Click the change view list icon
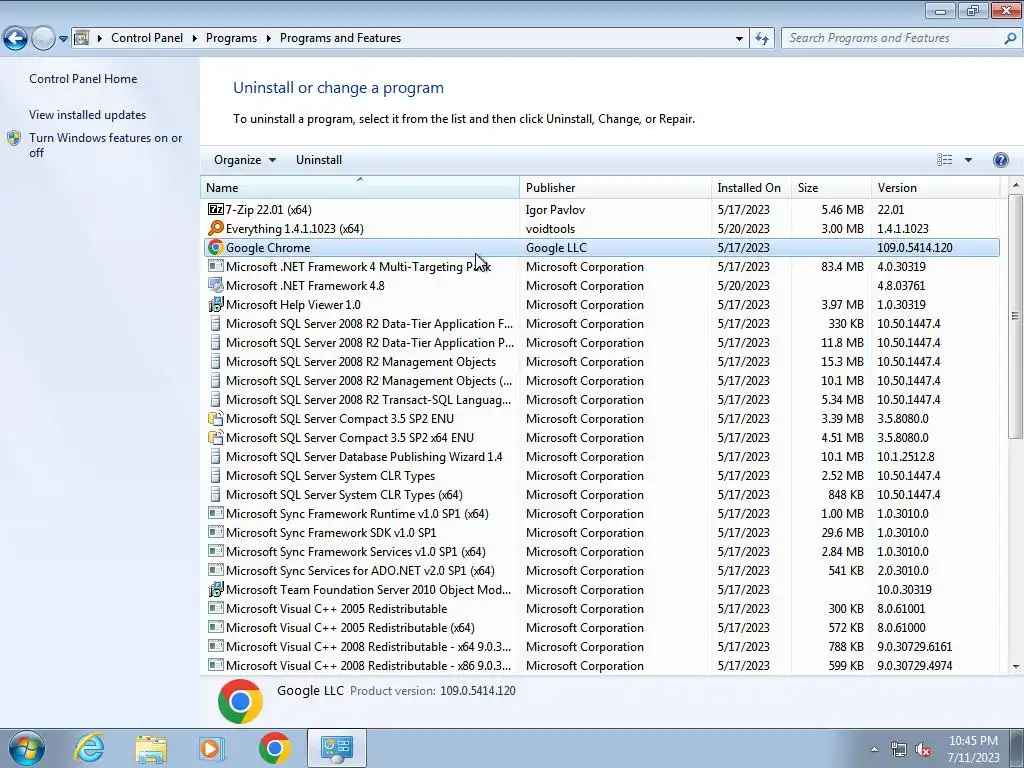The width and height of the screenshot is (1024, 768). coord(944,160)
